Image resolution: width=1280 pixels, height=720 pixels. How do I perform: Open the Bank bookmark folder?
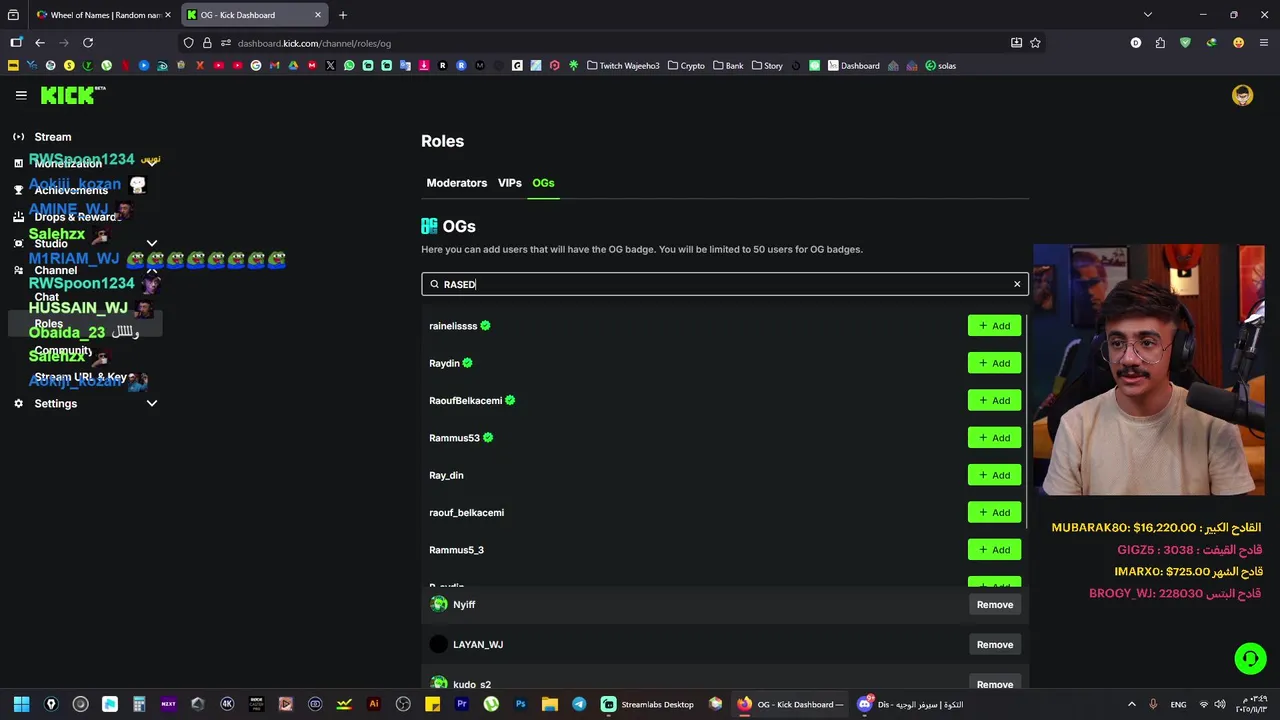pos(728,66)
